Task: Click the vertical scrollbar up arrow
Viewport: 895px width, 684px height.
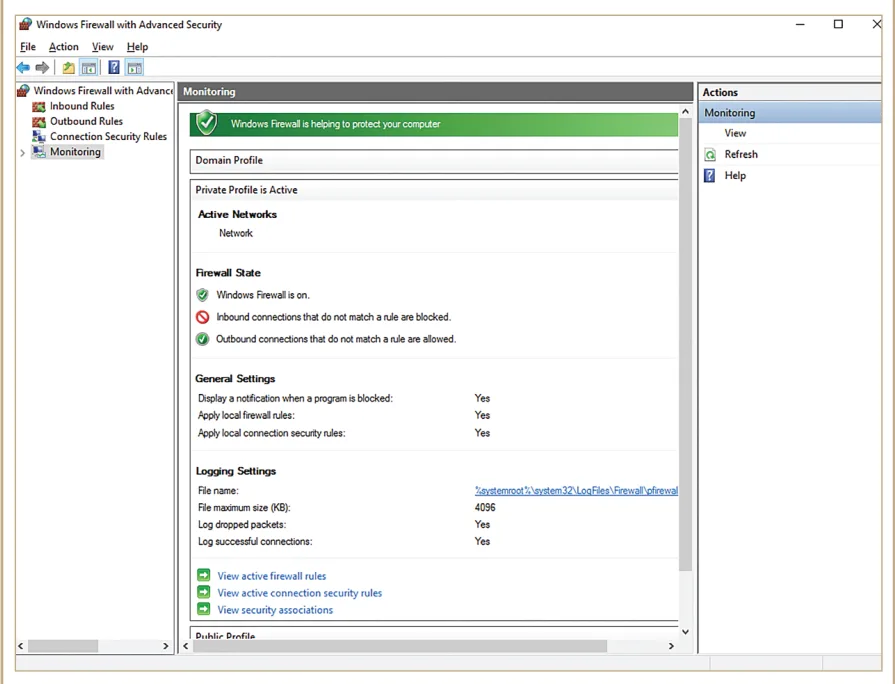Action: [686, 111]
